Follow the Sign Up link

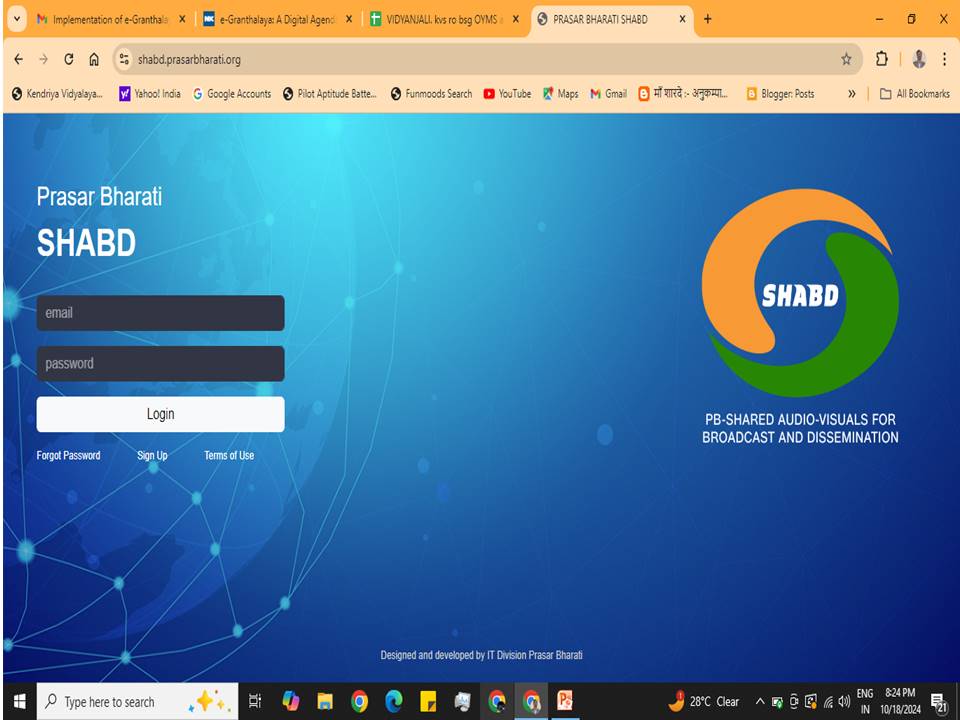pyautogui.click(x=152, y=455)
